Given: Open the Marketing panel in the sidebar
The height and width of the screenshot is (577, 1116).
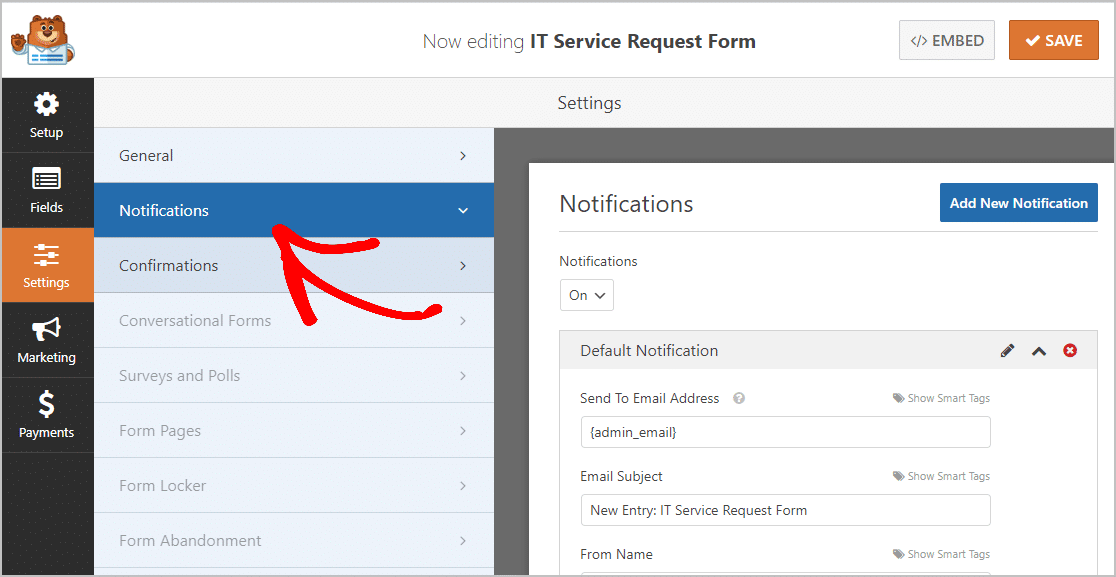Looking at the screenshot, I should tap(46, 340).
